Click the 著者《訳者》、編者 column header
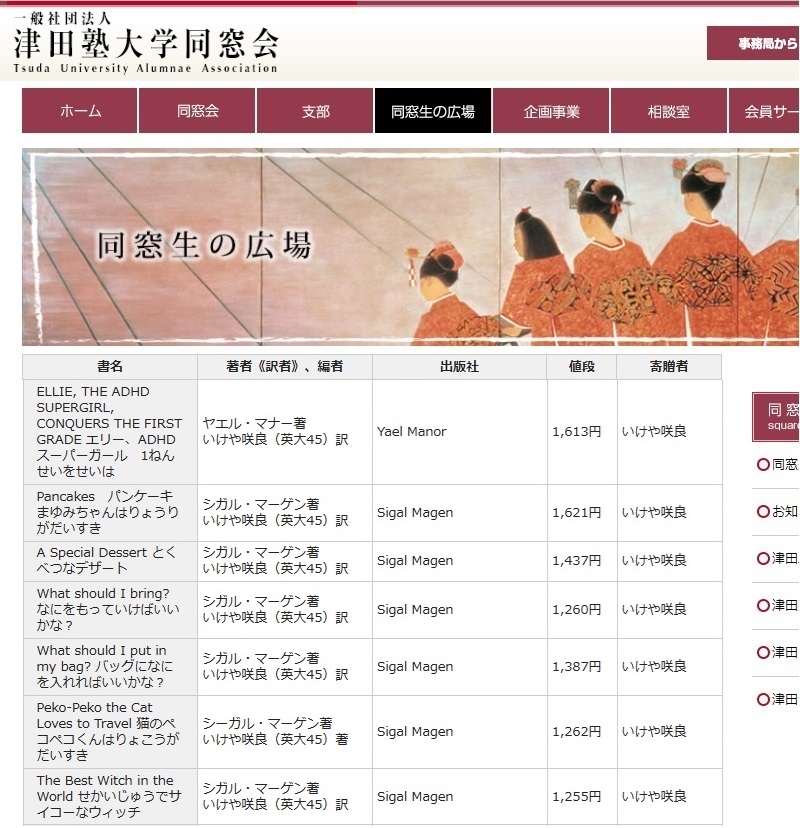Image resolution: width=800 pixels, height=828 pixels. pos(285,366)
